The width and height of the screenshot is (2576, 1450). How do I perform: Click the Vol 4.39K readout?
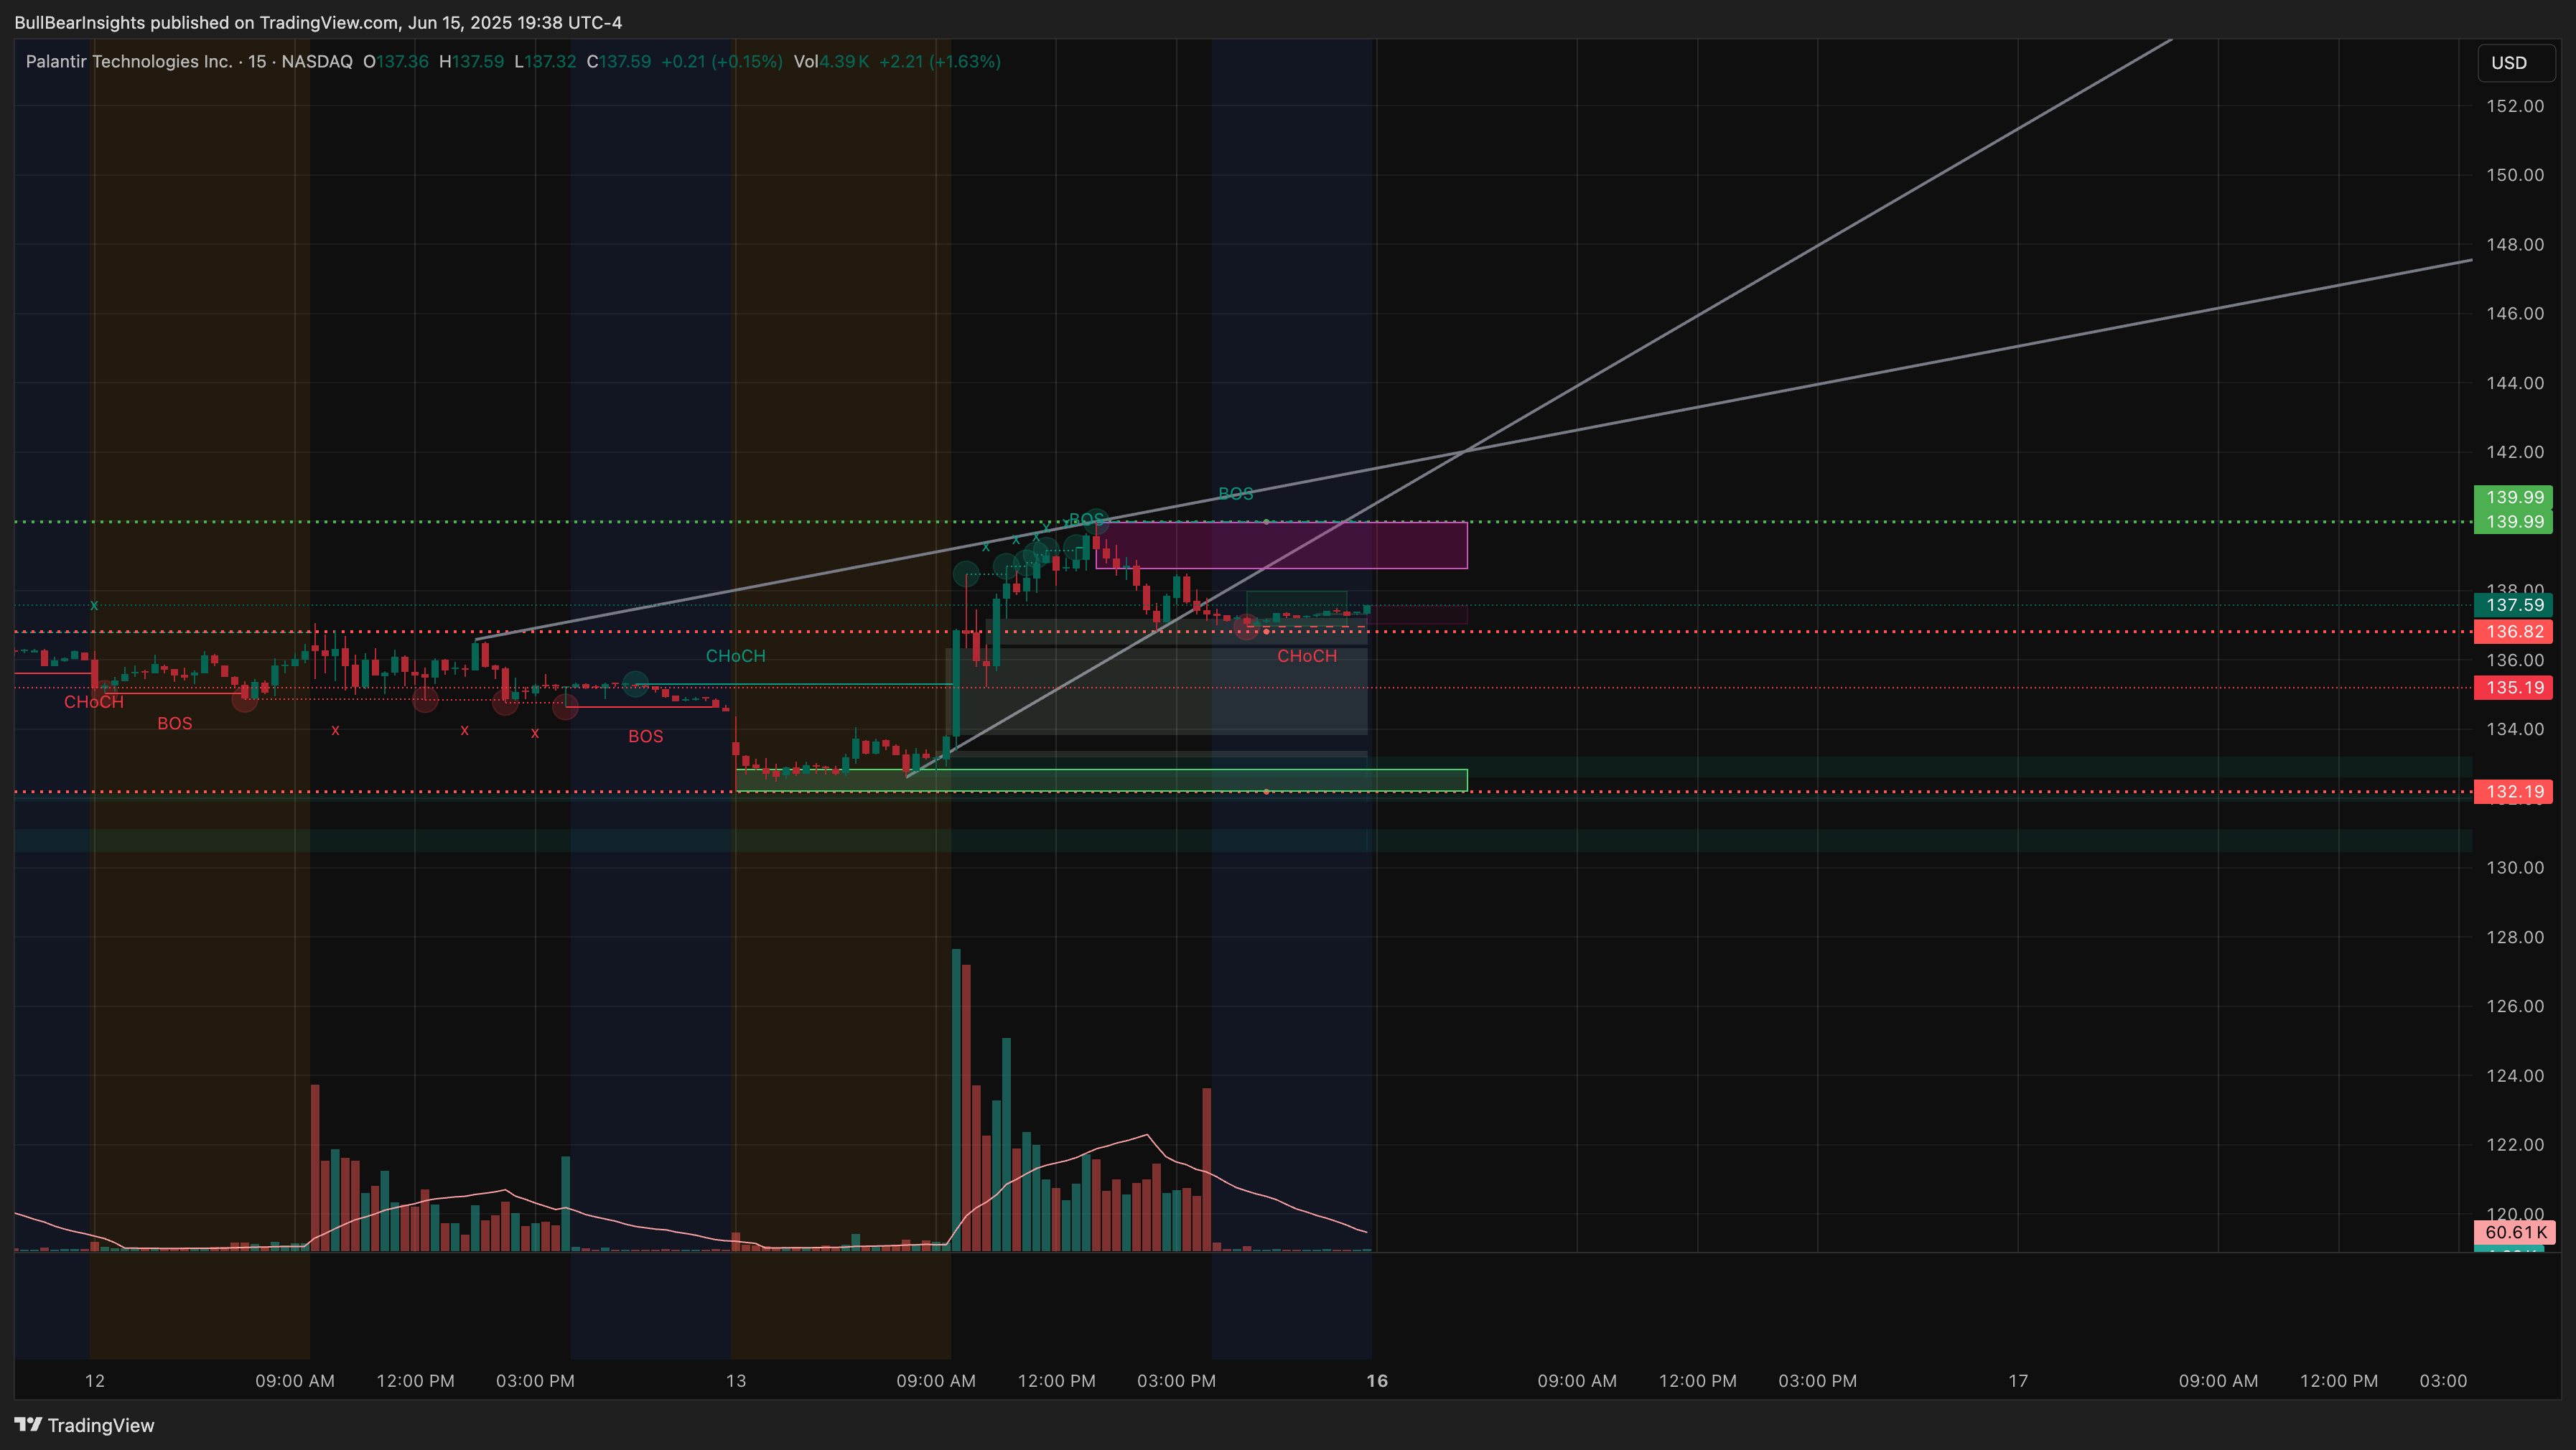click(831, 61)
